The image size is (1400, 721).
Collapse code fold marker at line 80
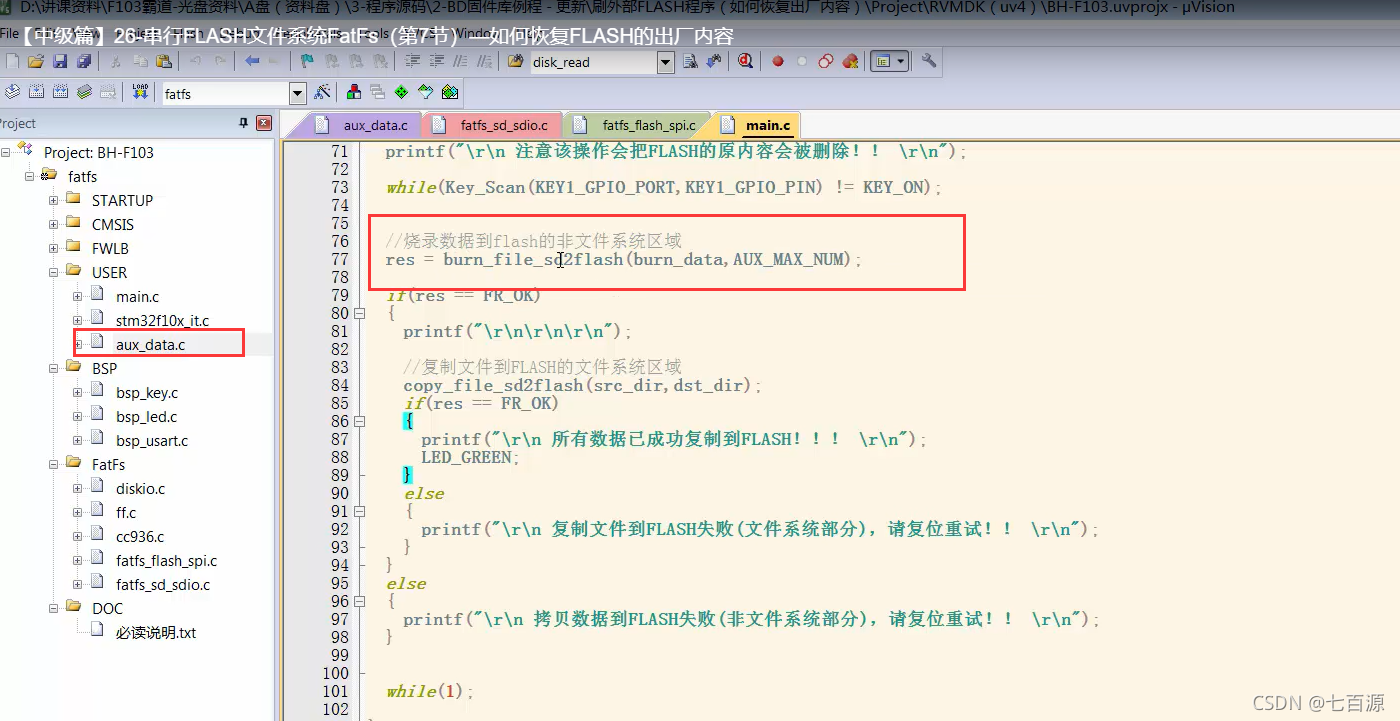[x=362, y=313]
